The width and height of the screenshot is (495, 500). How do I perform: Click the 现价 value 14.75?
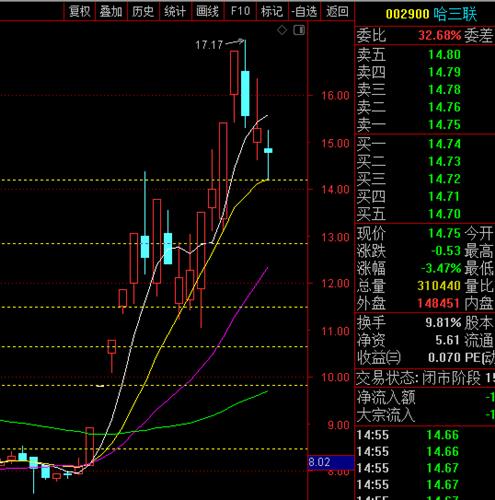click(x=444, y=233)
